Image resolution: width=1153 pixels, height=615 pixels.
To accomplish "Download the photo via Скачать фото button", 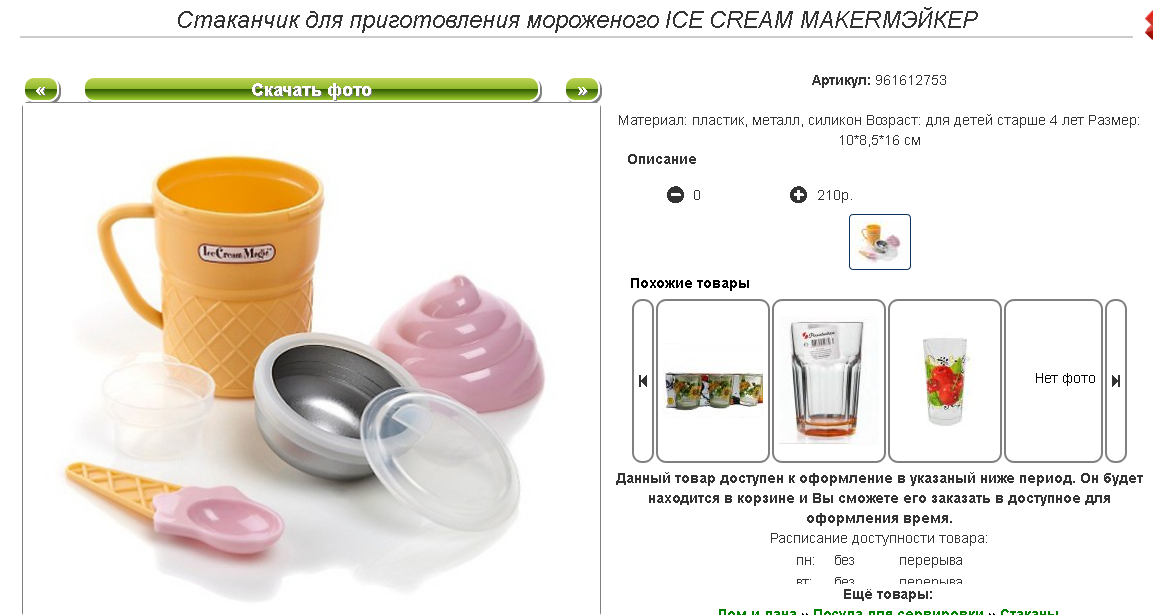I will 312,90.
